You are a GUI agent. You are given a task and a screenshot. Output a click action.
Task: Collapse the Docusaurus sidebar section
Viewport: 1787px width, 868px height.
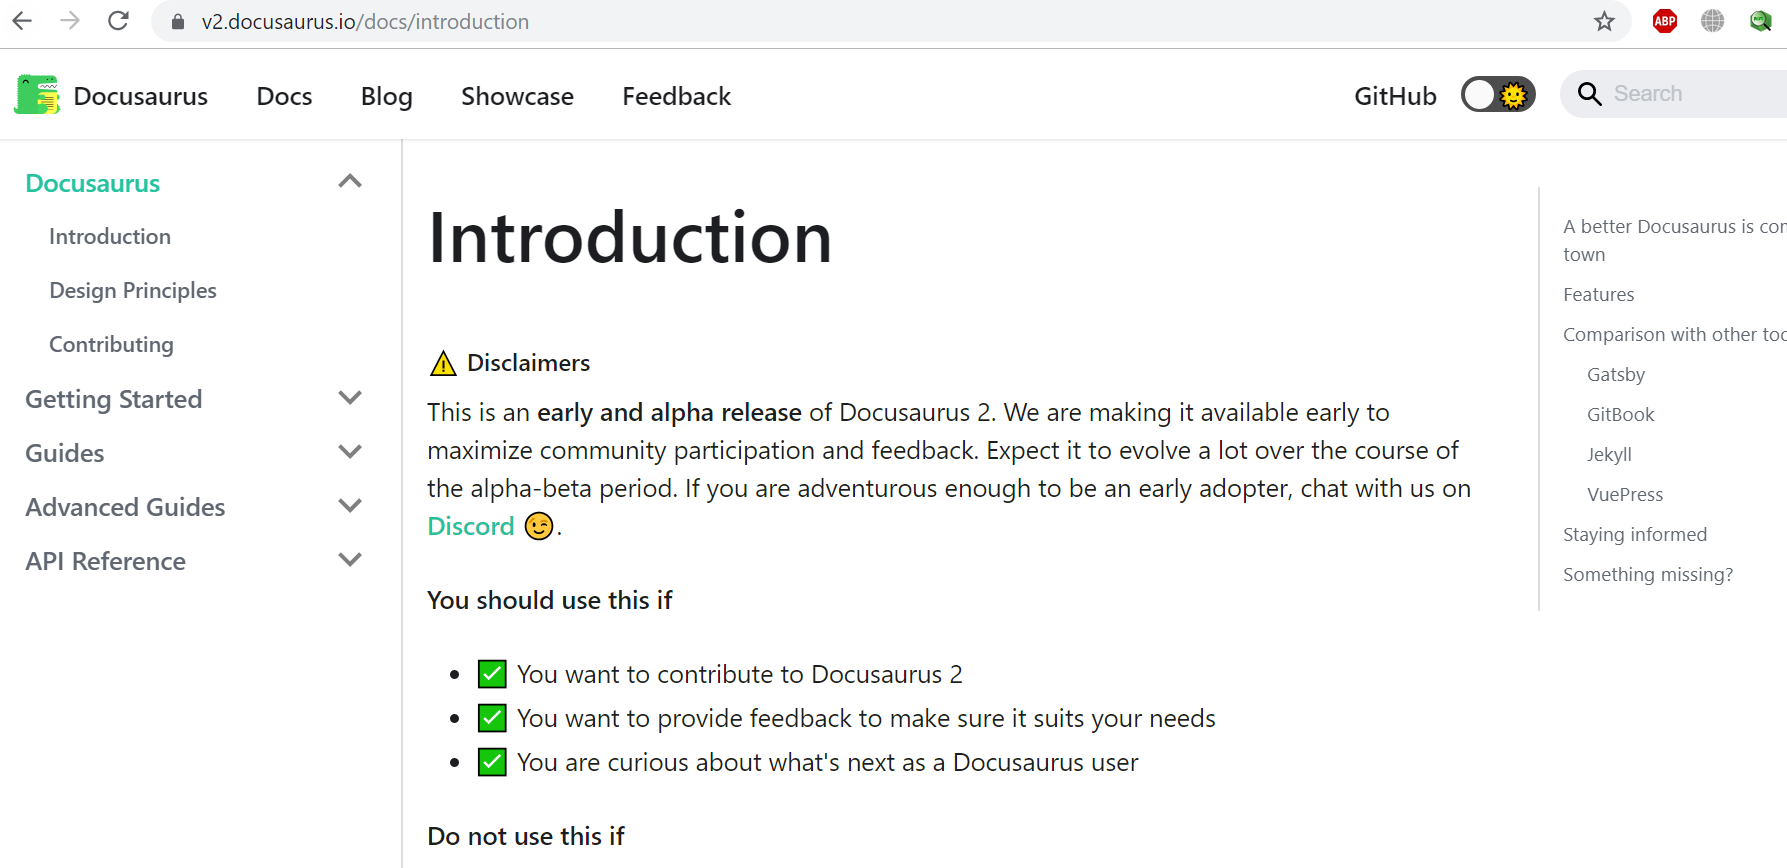[350, 182]
